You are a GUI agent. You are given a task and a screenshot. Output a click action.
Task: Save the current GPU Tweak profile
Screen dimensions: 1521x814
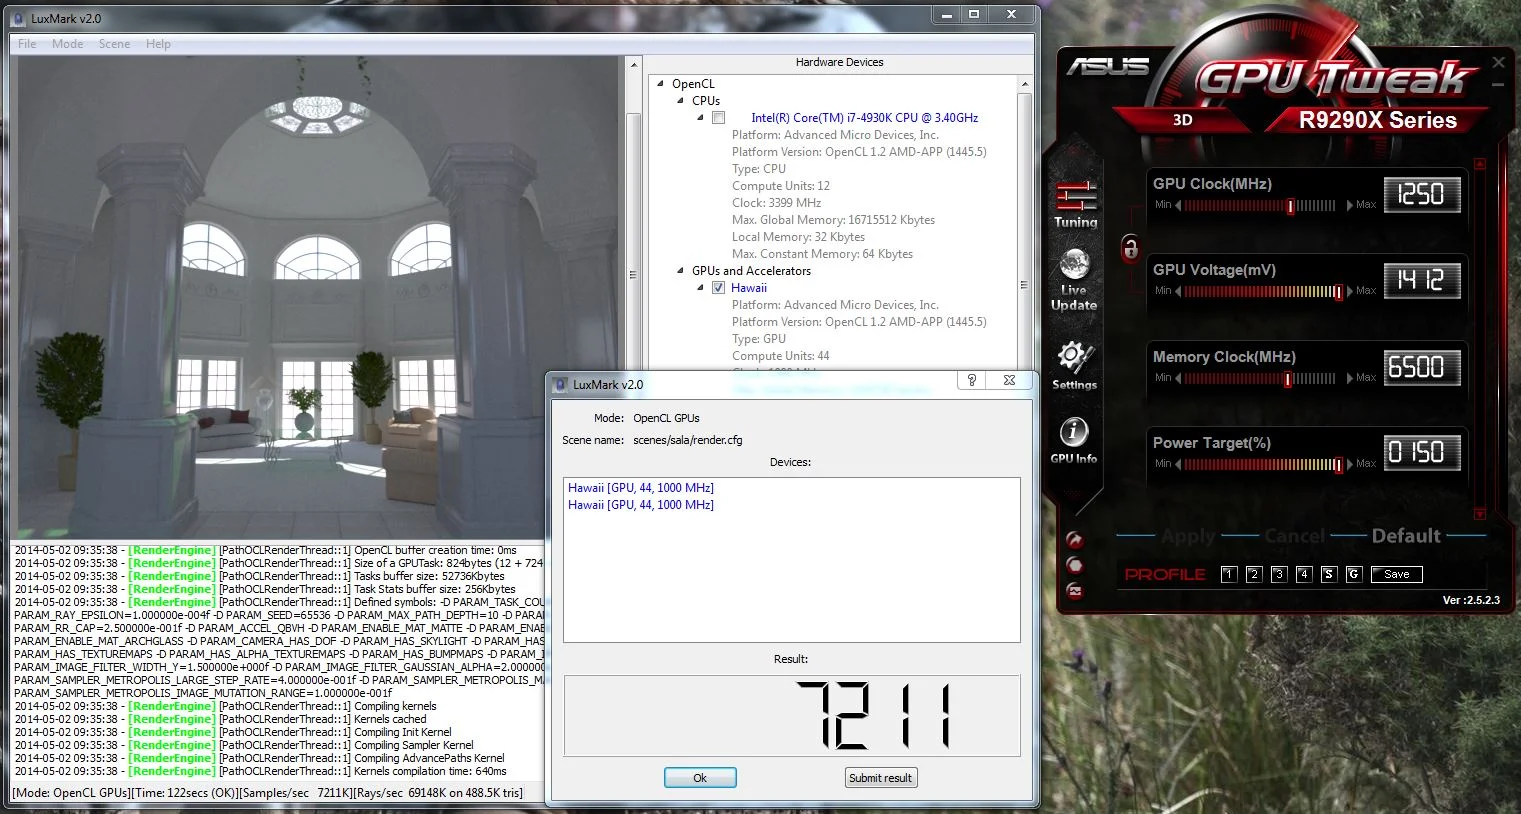[1396, 574]
